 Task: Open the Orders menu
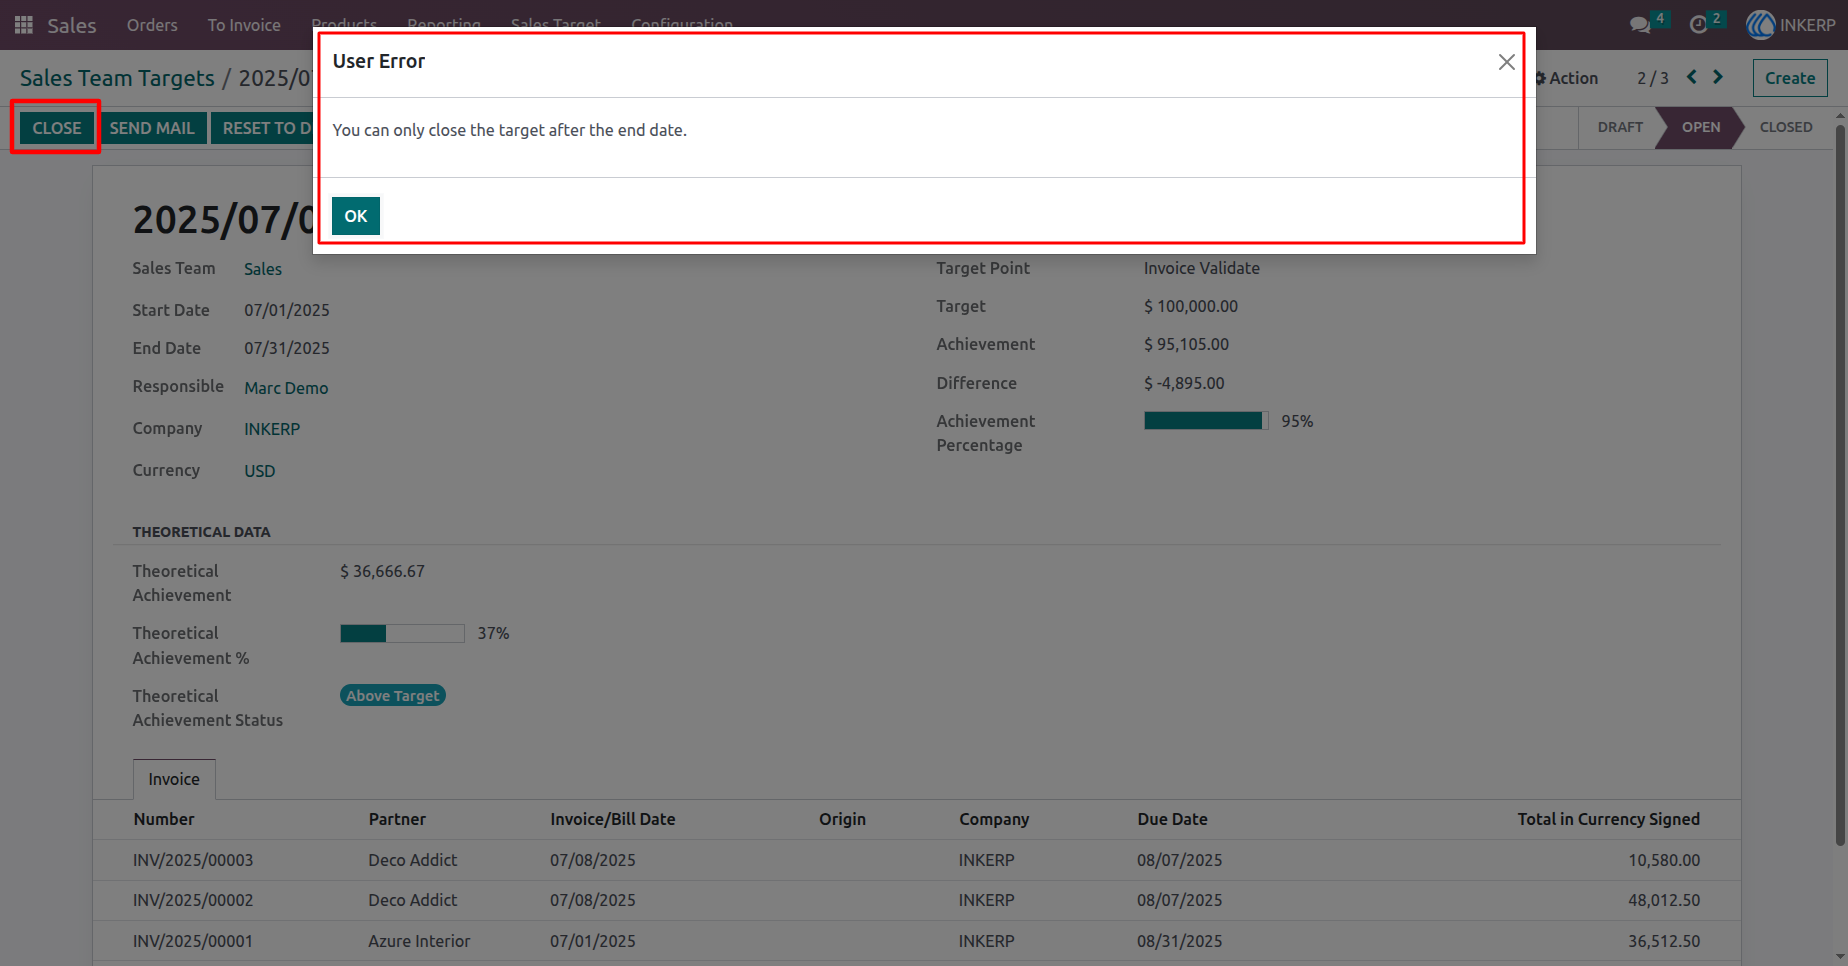[x=152, y=25]
